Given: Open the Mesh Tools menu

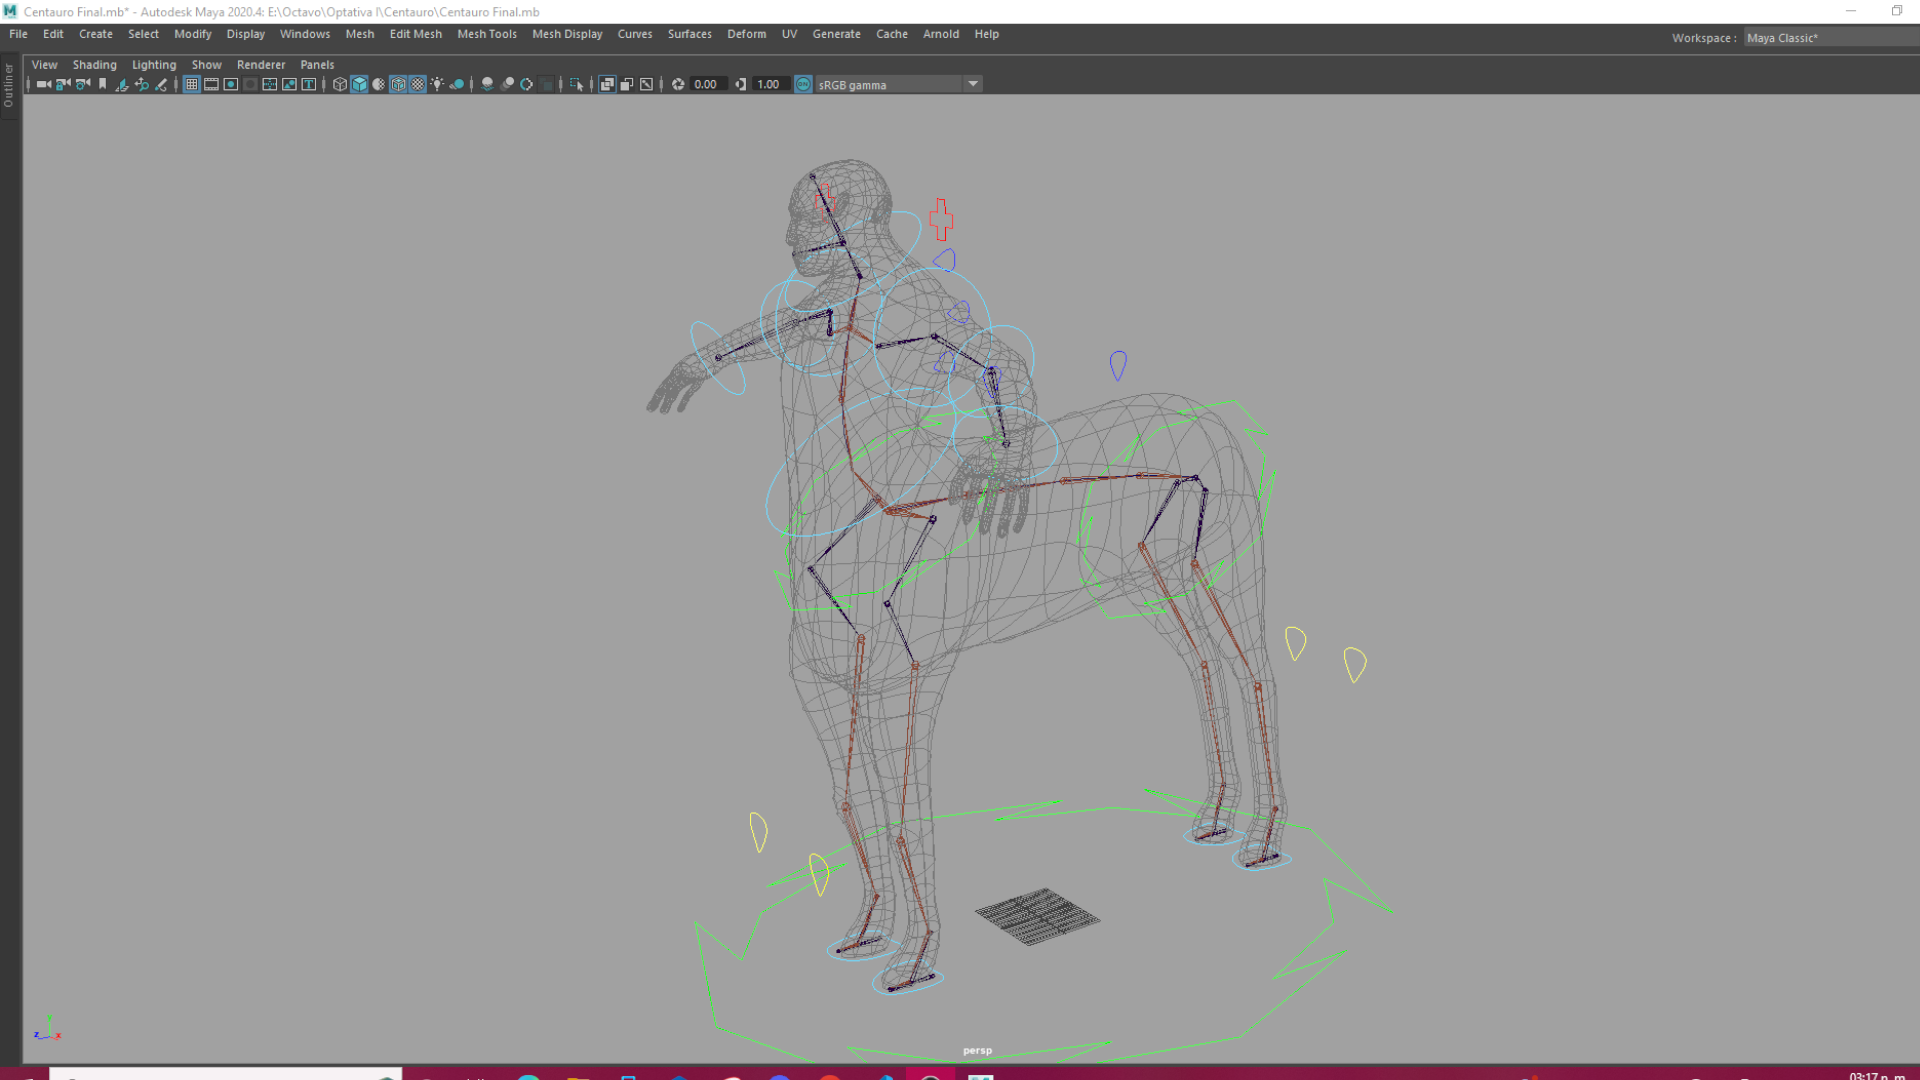Looking at the screenshot, I should pos(486,34).
